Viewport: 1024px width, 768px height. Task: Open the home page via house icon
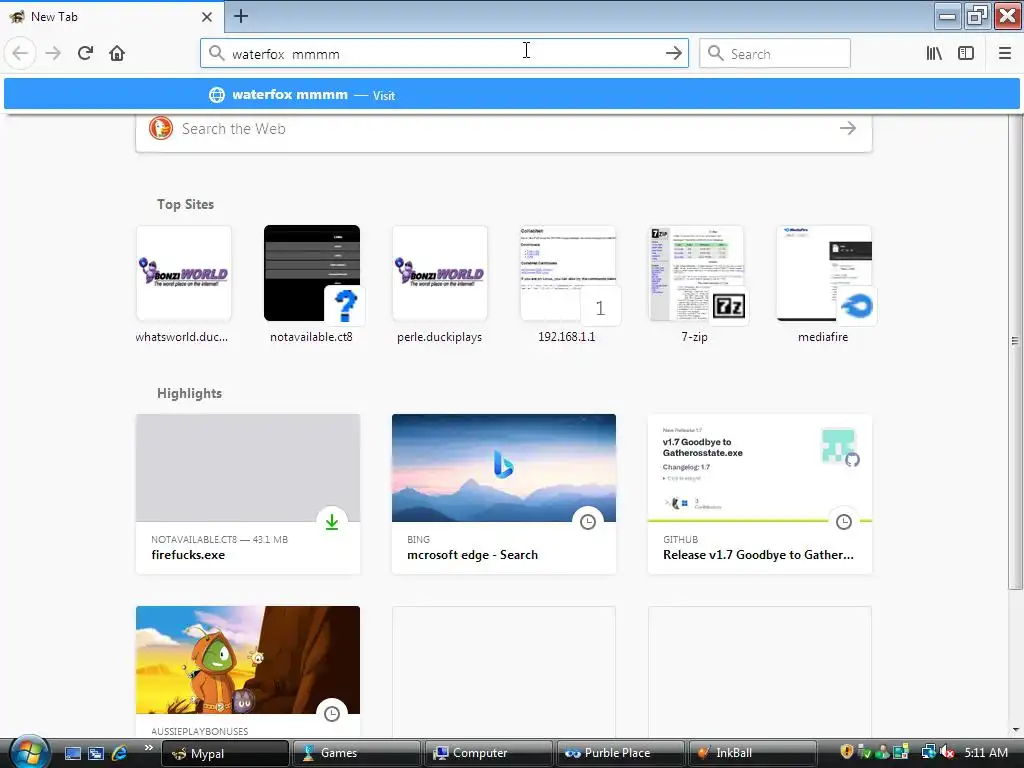point(117,53)
